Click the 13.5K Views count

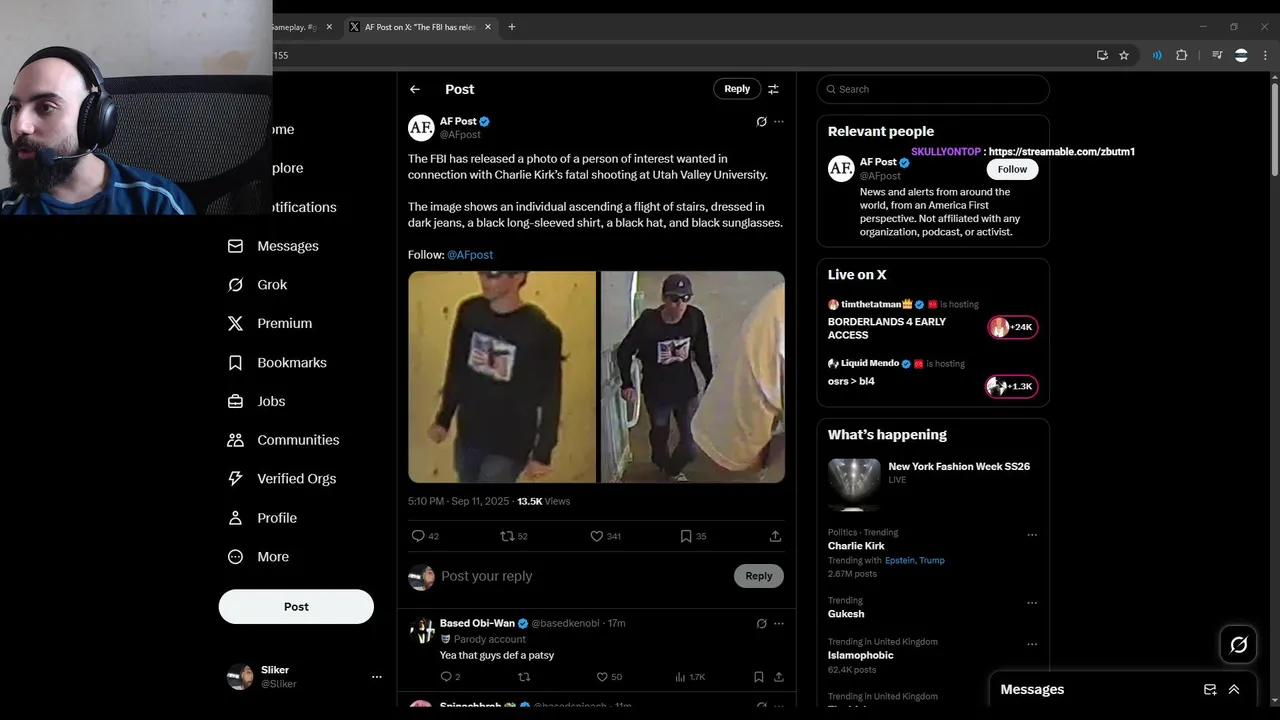coord(543,501)
